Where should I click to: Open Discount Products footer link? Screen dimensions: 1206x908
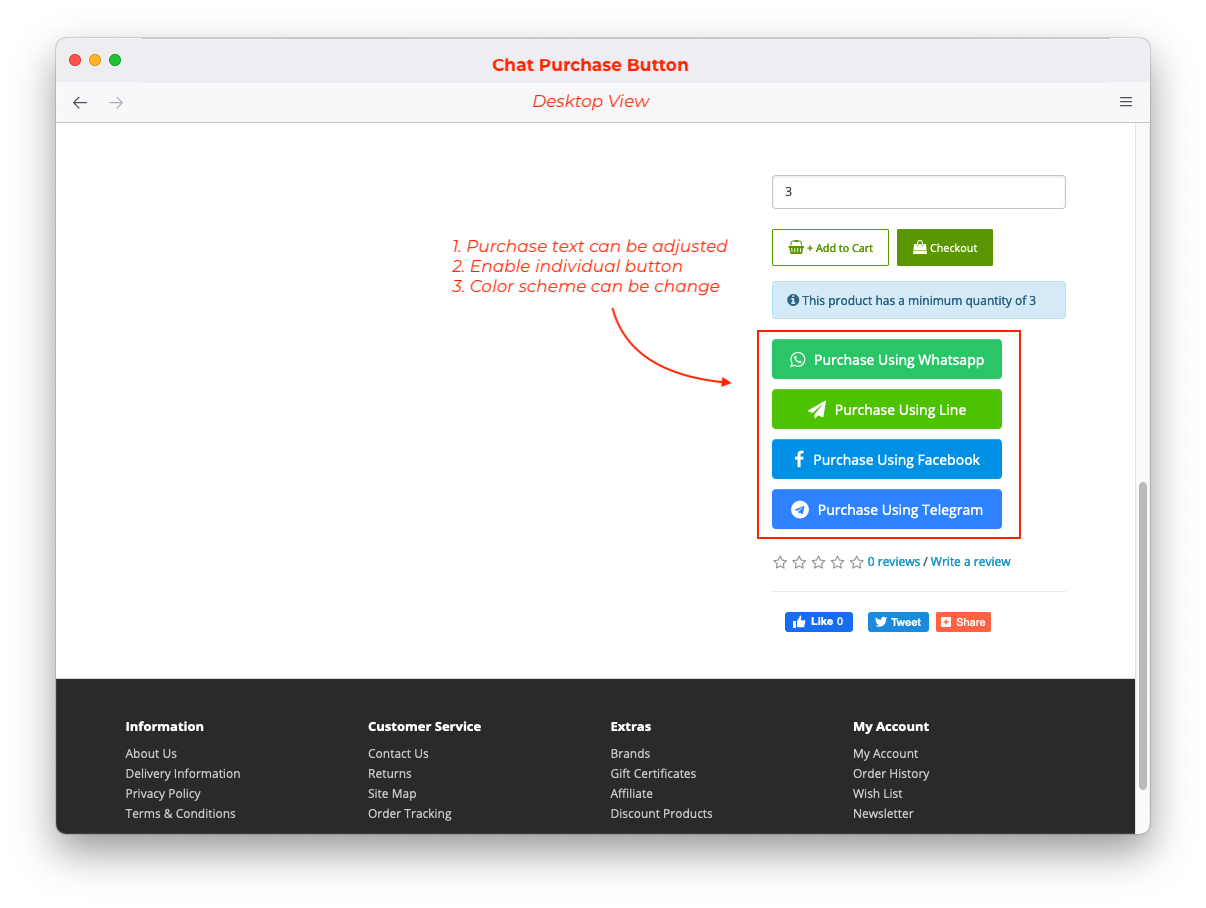pyautogui.click(x=662, y=814)
